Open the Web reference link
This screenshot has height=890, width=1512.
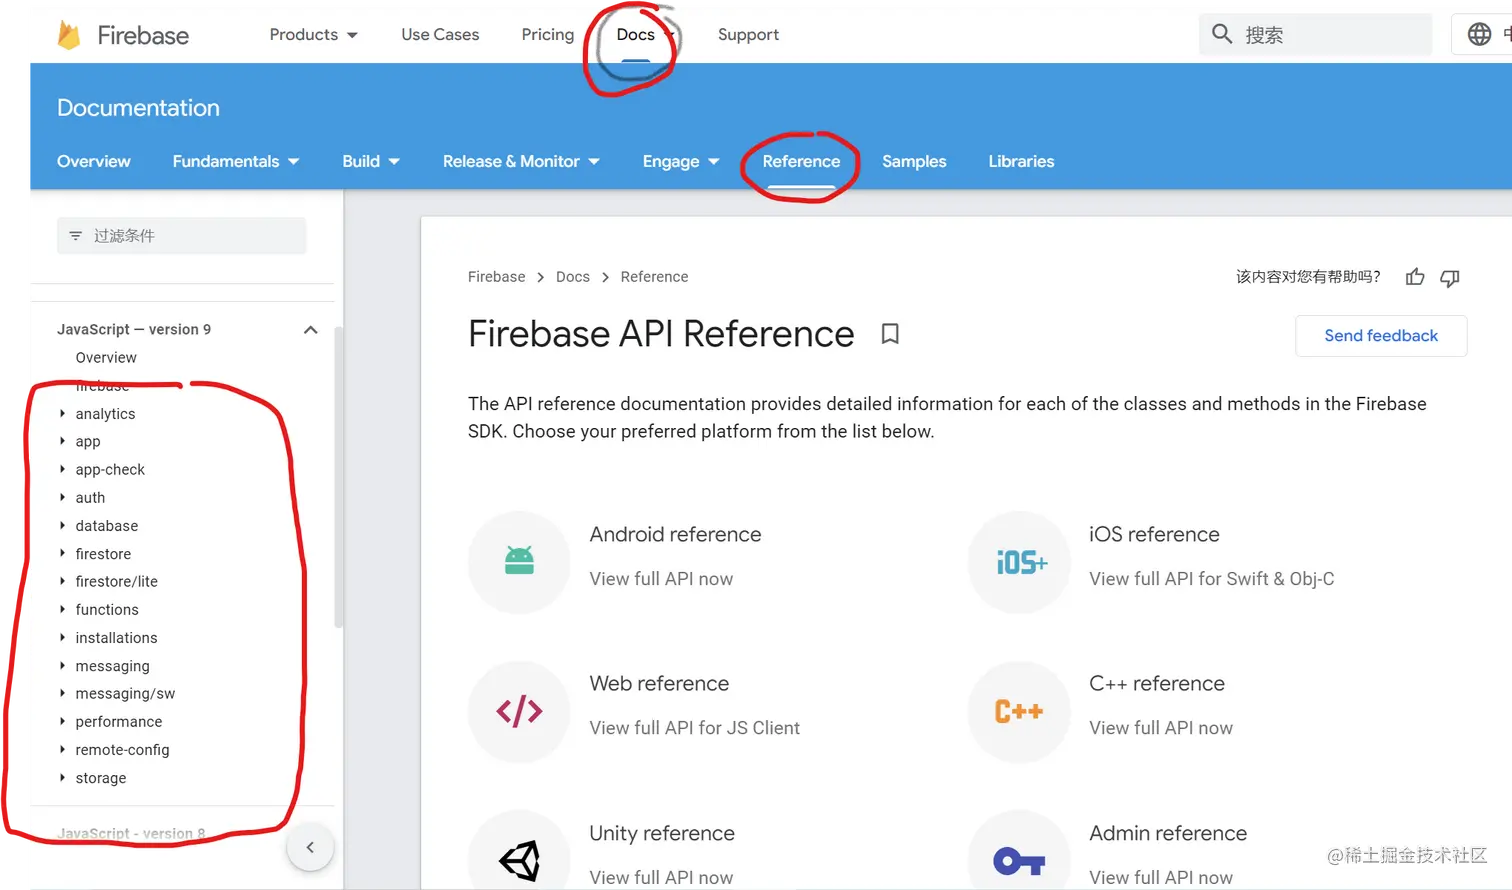[x=659, y=683]
